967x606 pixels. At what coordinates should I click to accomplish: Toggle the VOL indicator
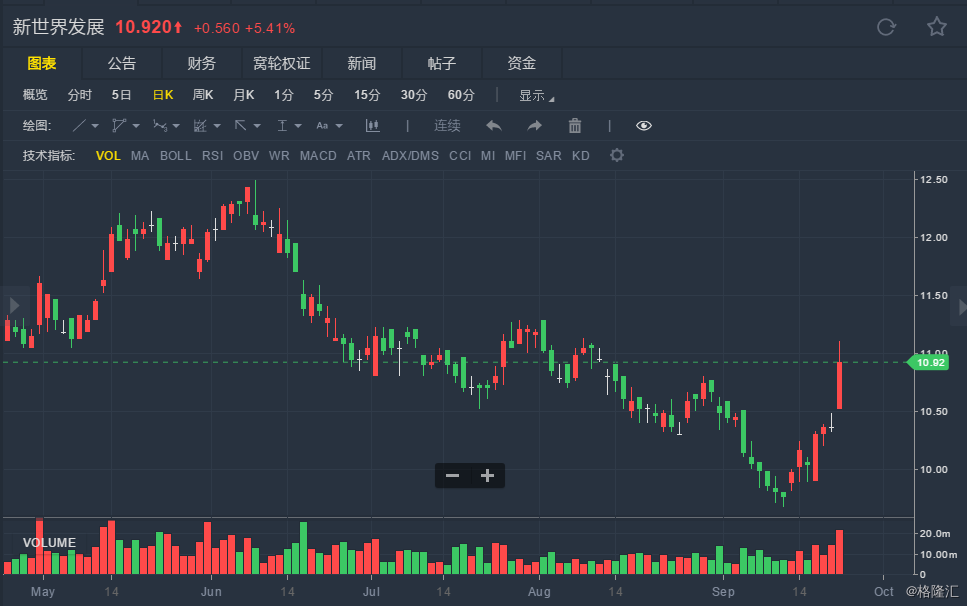pyautogui.click(x=108, y=156)
